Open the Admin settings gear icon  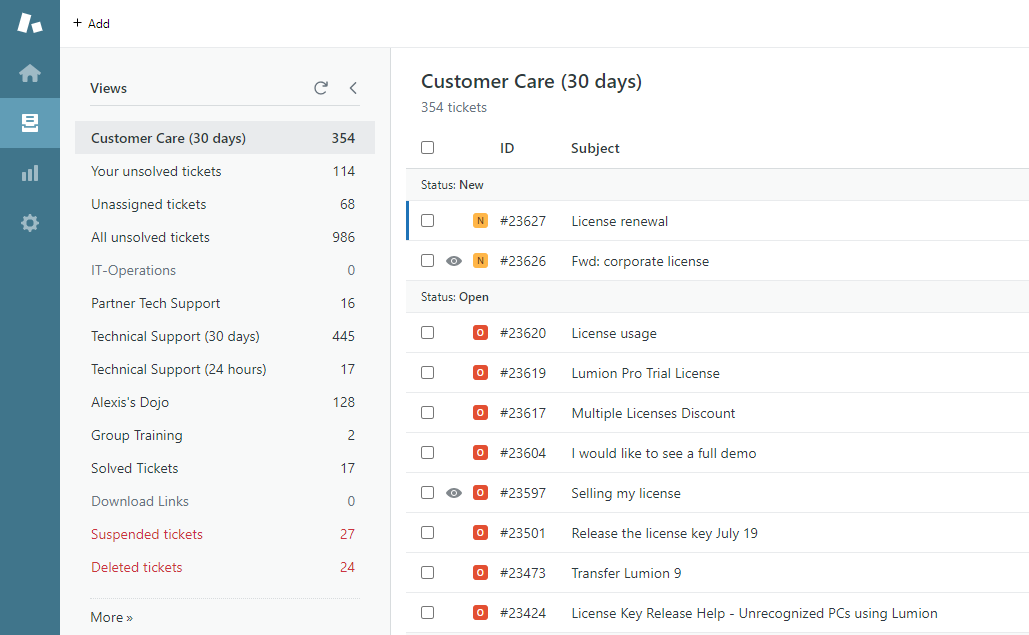[30, 223]
